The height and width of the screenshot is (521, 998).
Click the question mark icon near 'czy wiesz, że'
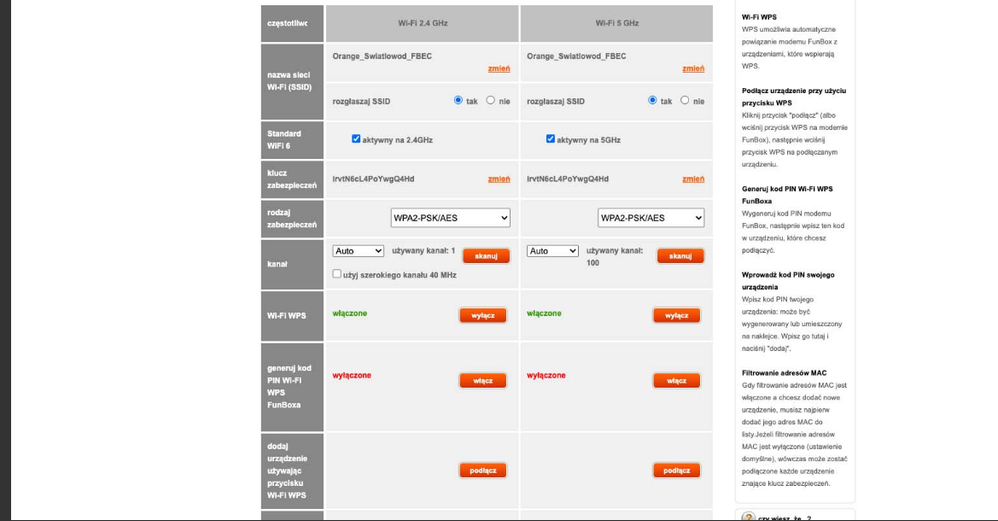(x=748, y=516)
